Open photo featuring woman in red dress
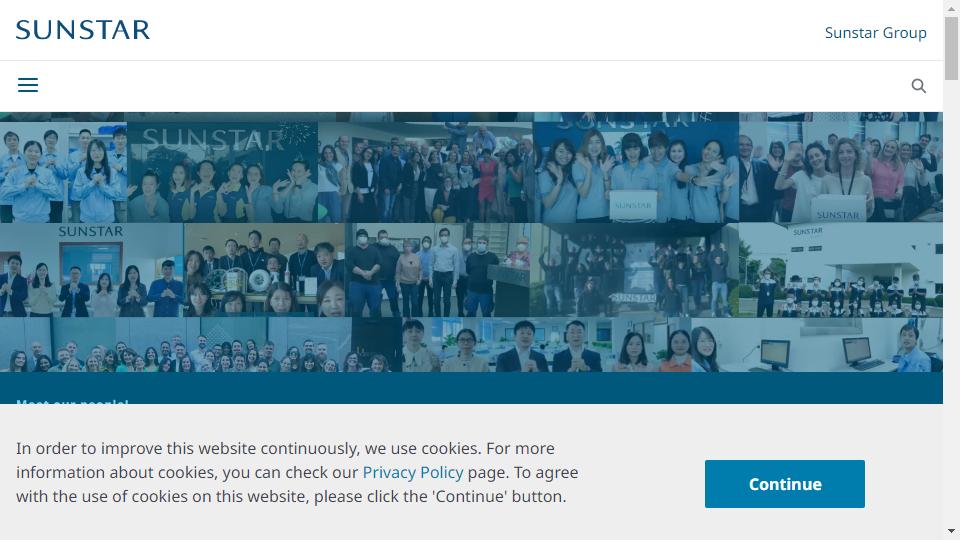 point(426,172)
